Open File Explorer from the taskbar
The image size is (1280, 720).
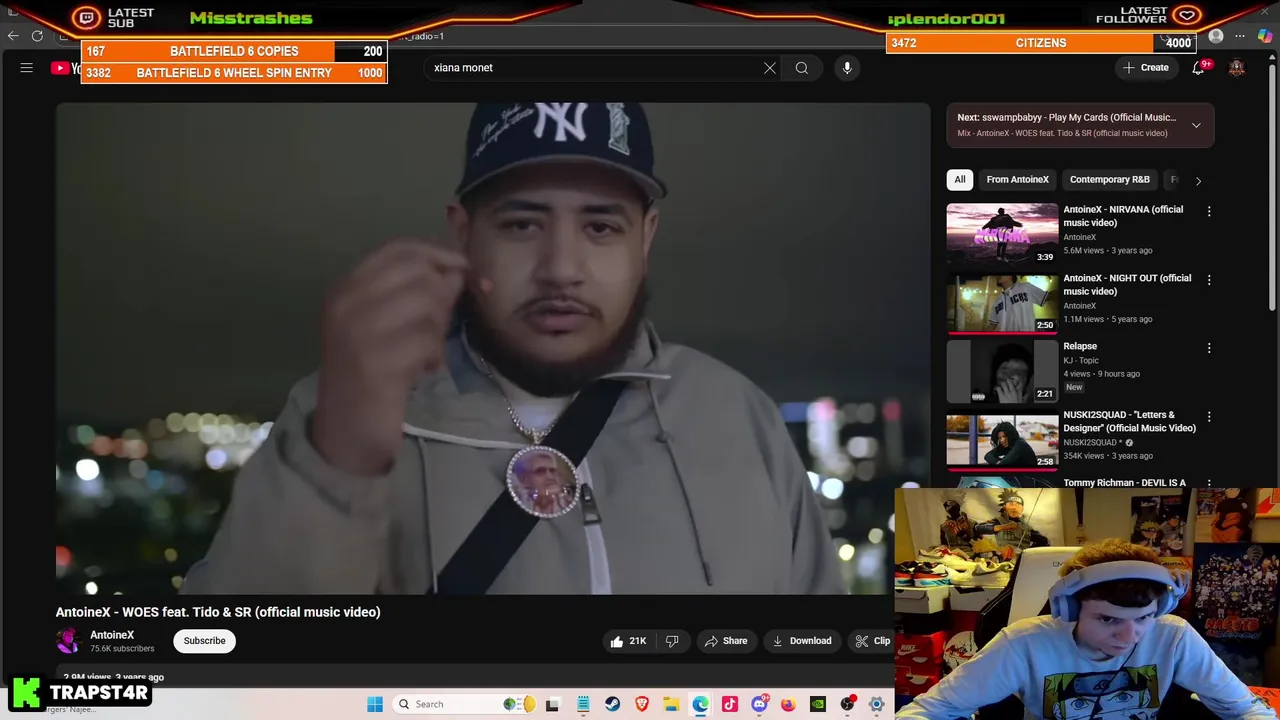click(x=671, y=704)
